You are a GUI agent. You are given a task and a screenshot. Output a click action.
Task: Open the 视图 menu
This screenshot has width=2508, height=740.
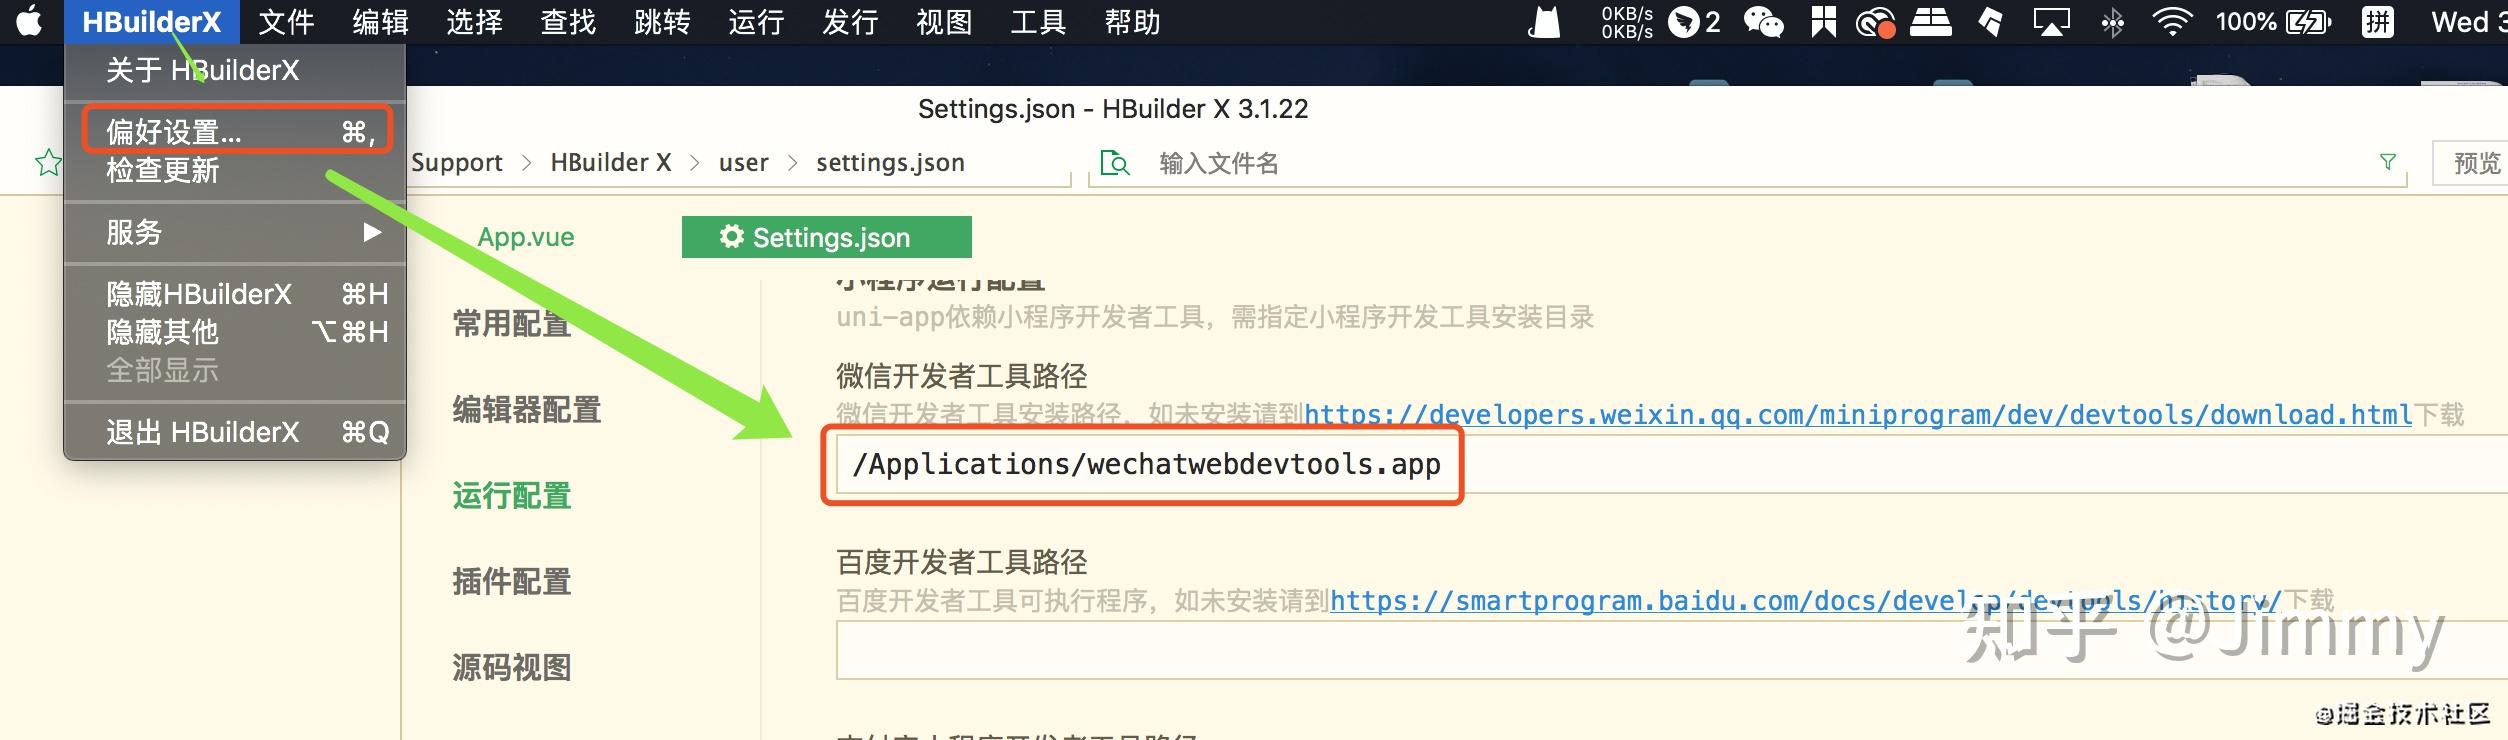pyautogui.click(x=944, y=22)
